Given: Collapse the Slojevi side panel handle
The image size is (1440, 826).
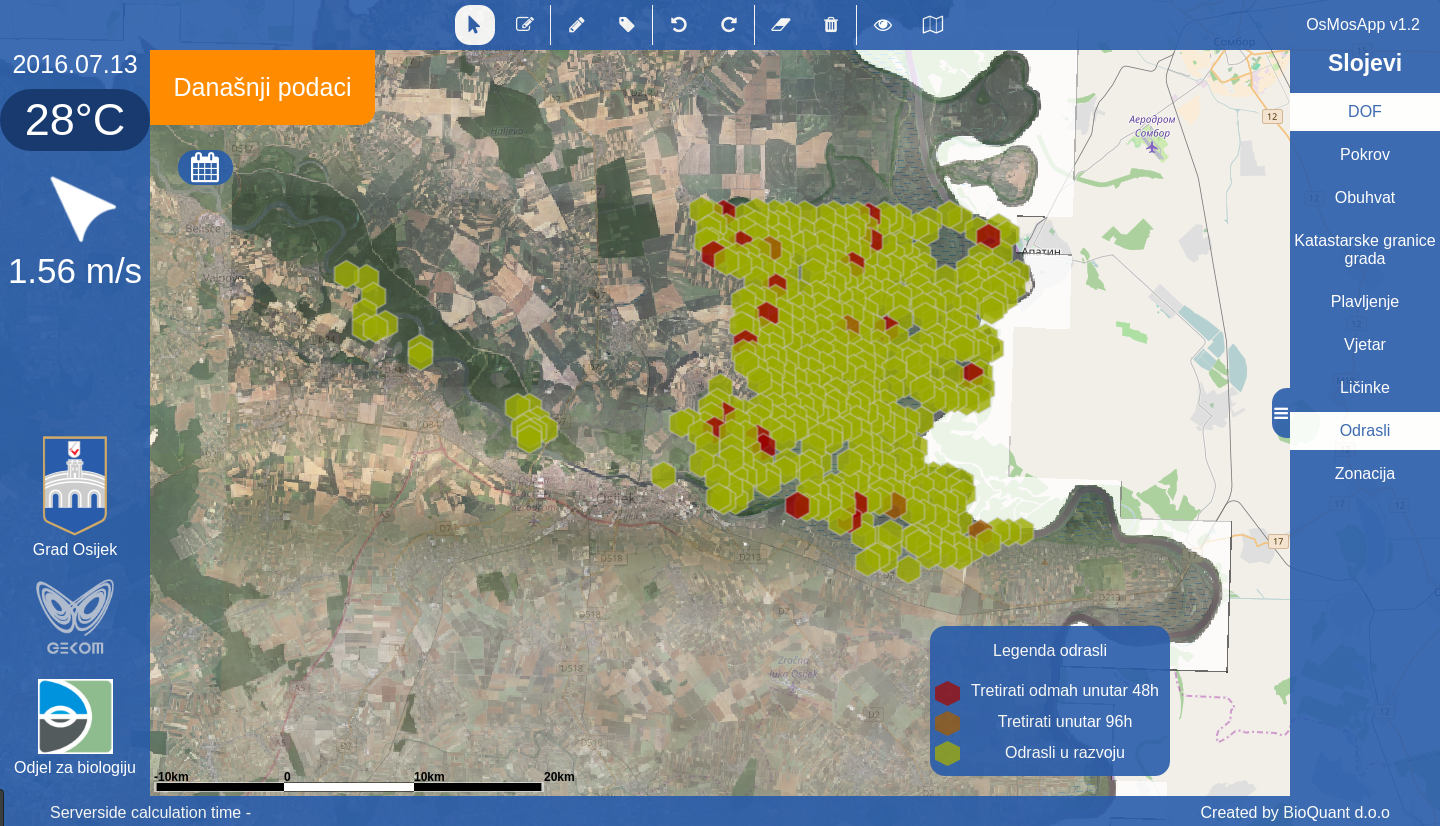Looking at the screenshot, I should coord(1280,413).
